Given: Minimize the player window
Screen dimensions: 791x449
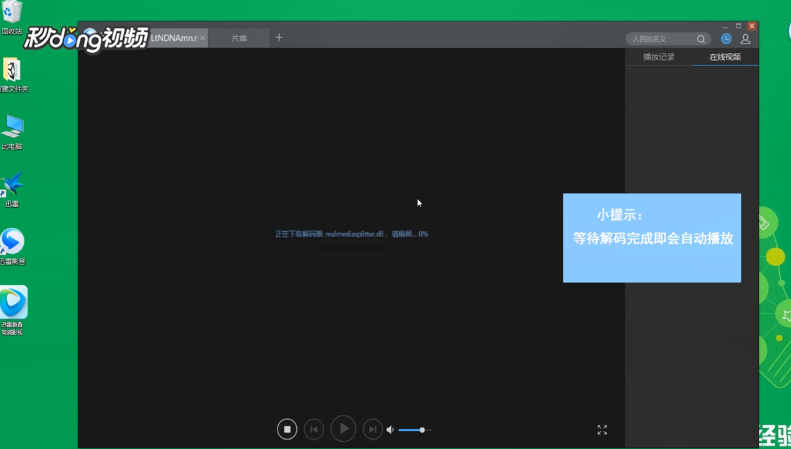Looking at the screenshot, I should point(725,26).
